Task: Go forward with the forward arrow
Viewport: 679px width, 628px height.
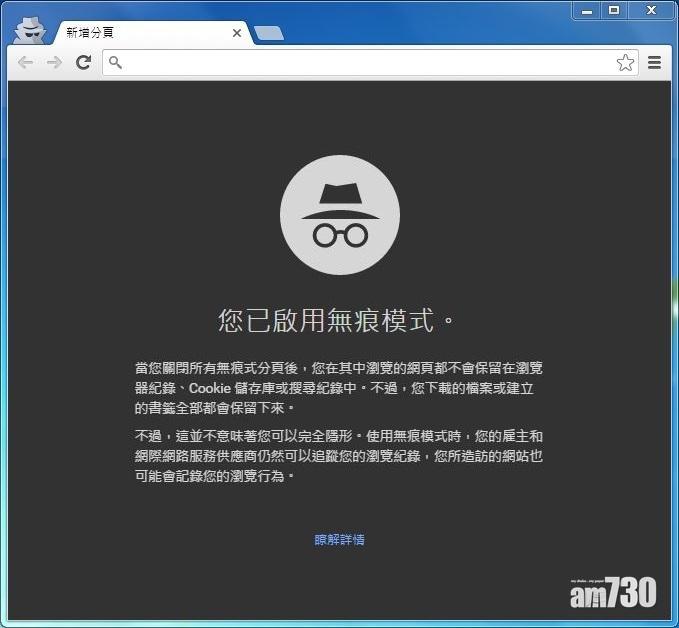Action: [54, 63]
